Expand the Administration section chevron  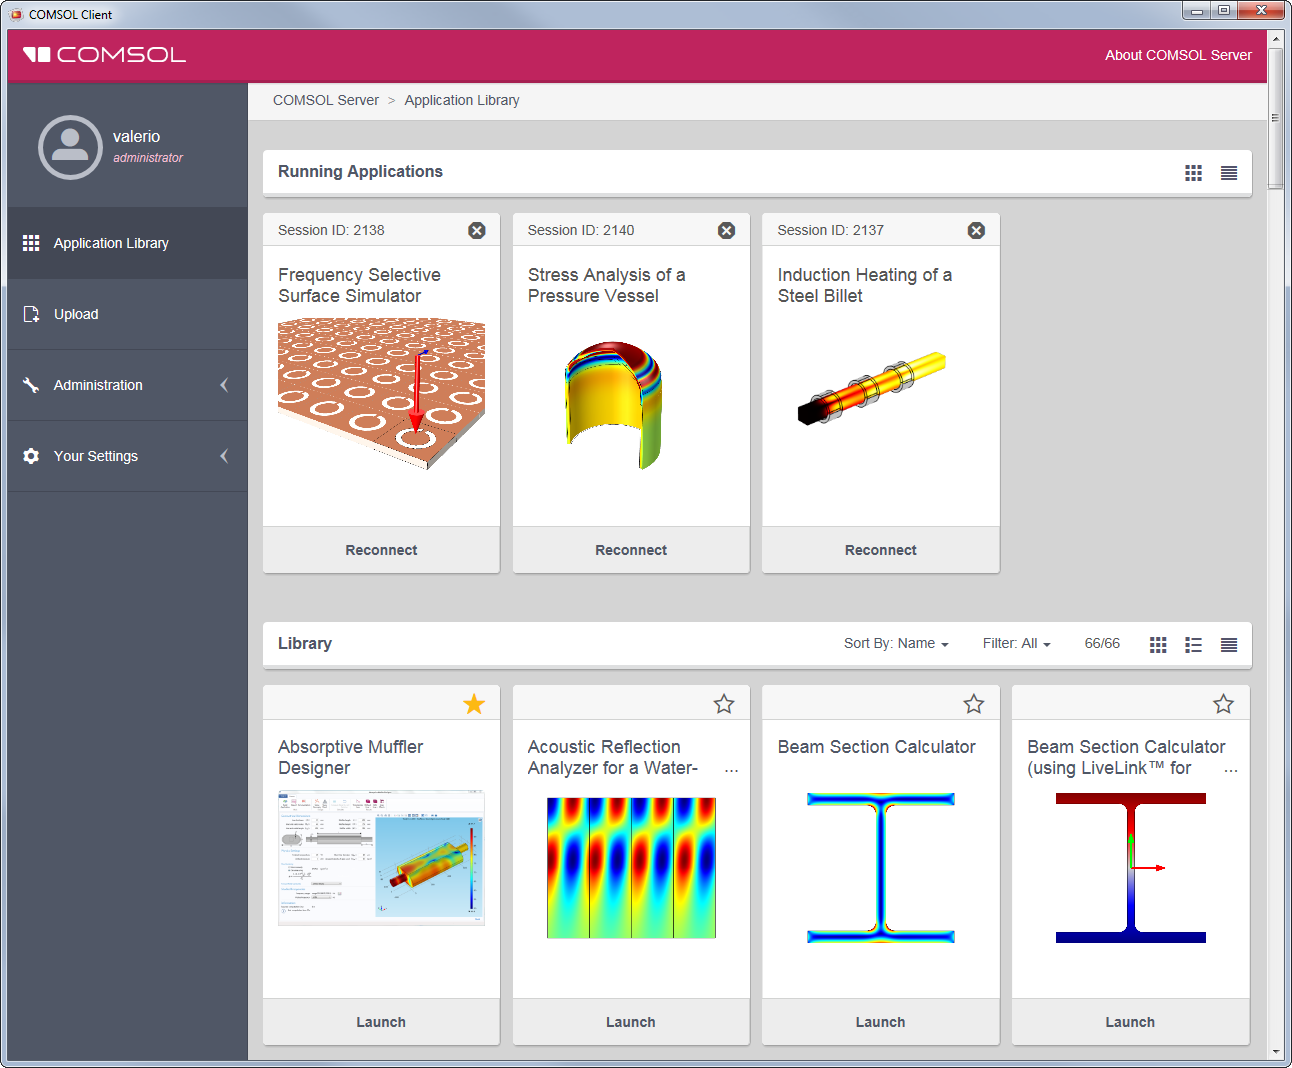223,385
